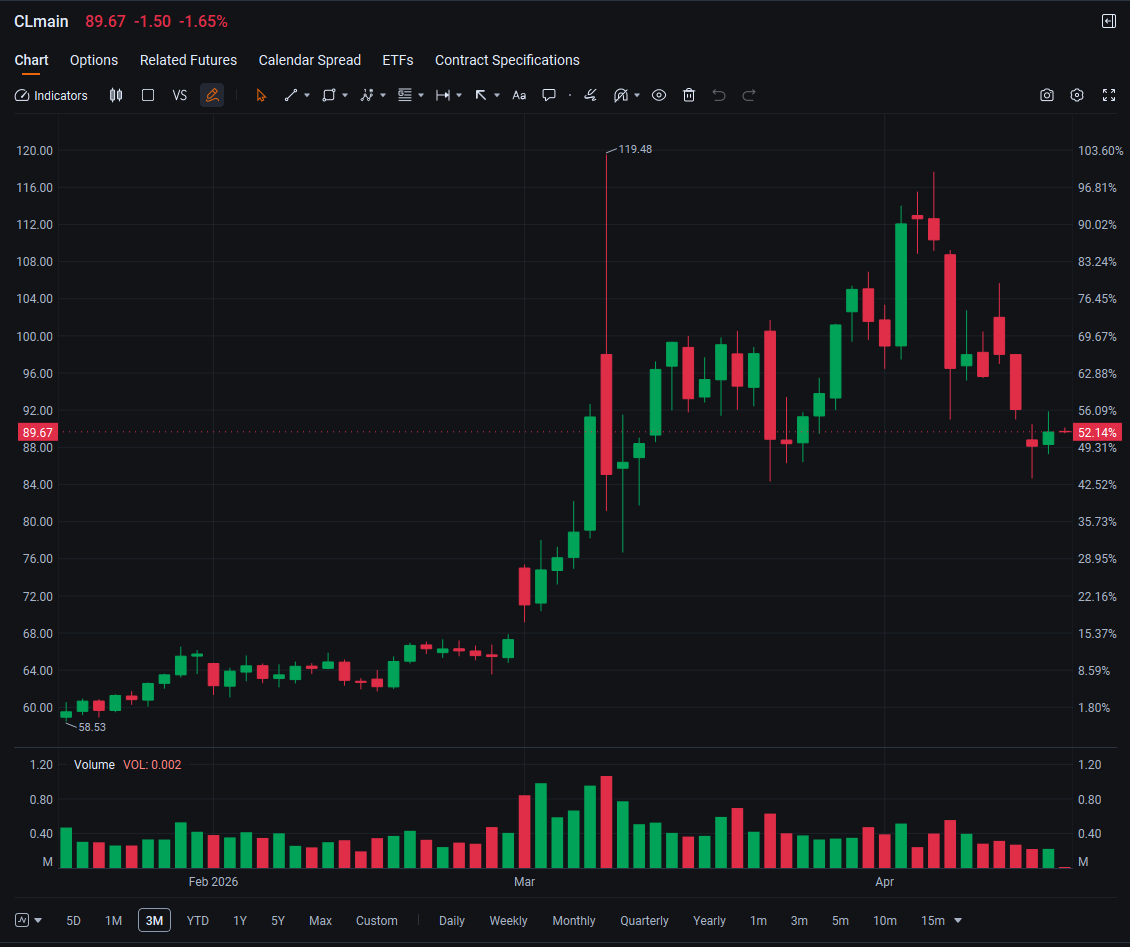Select the 1Y time range
Image resolution: width=1130 pixels, height=947 pixels.
click(x=240, y=920)
